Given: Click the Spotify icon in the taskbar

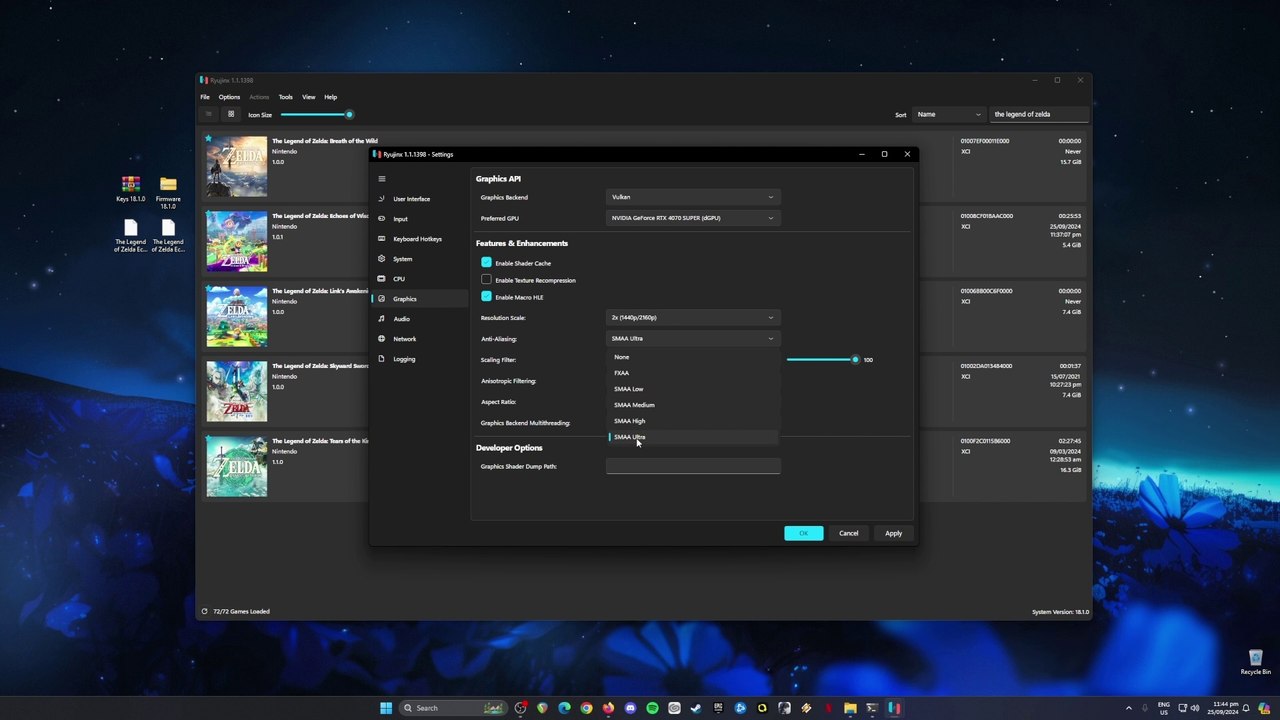Looking at the screenshot, I should [652, 708].
